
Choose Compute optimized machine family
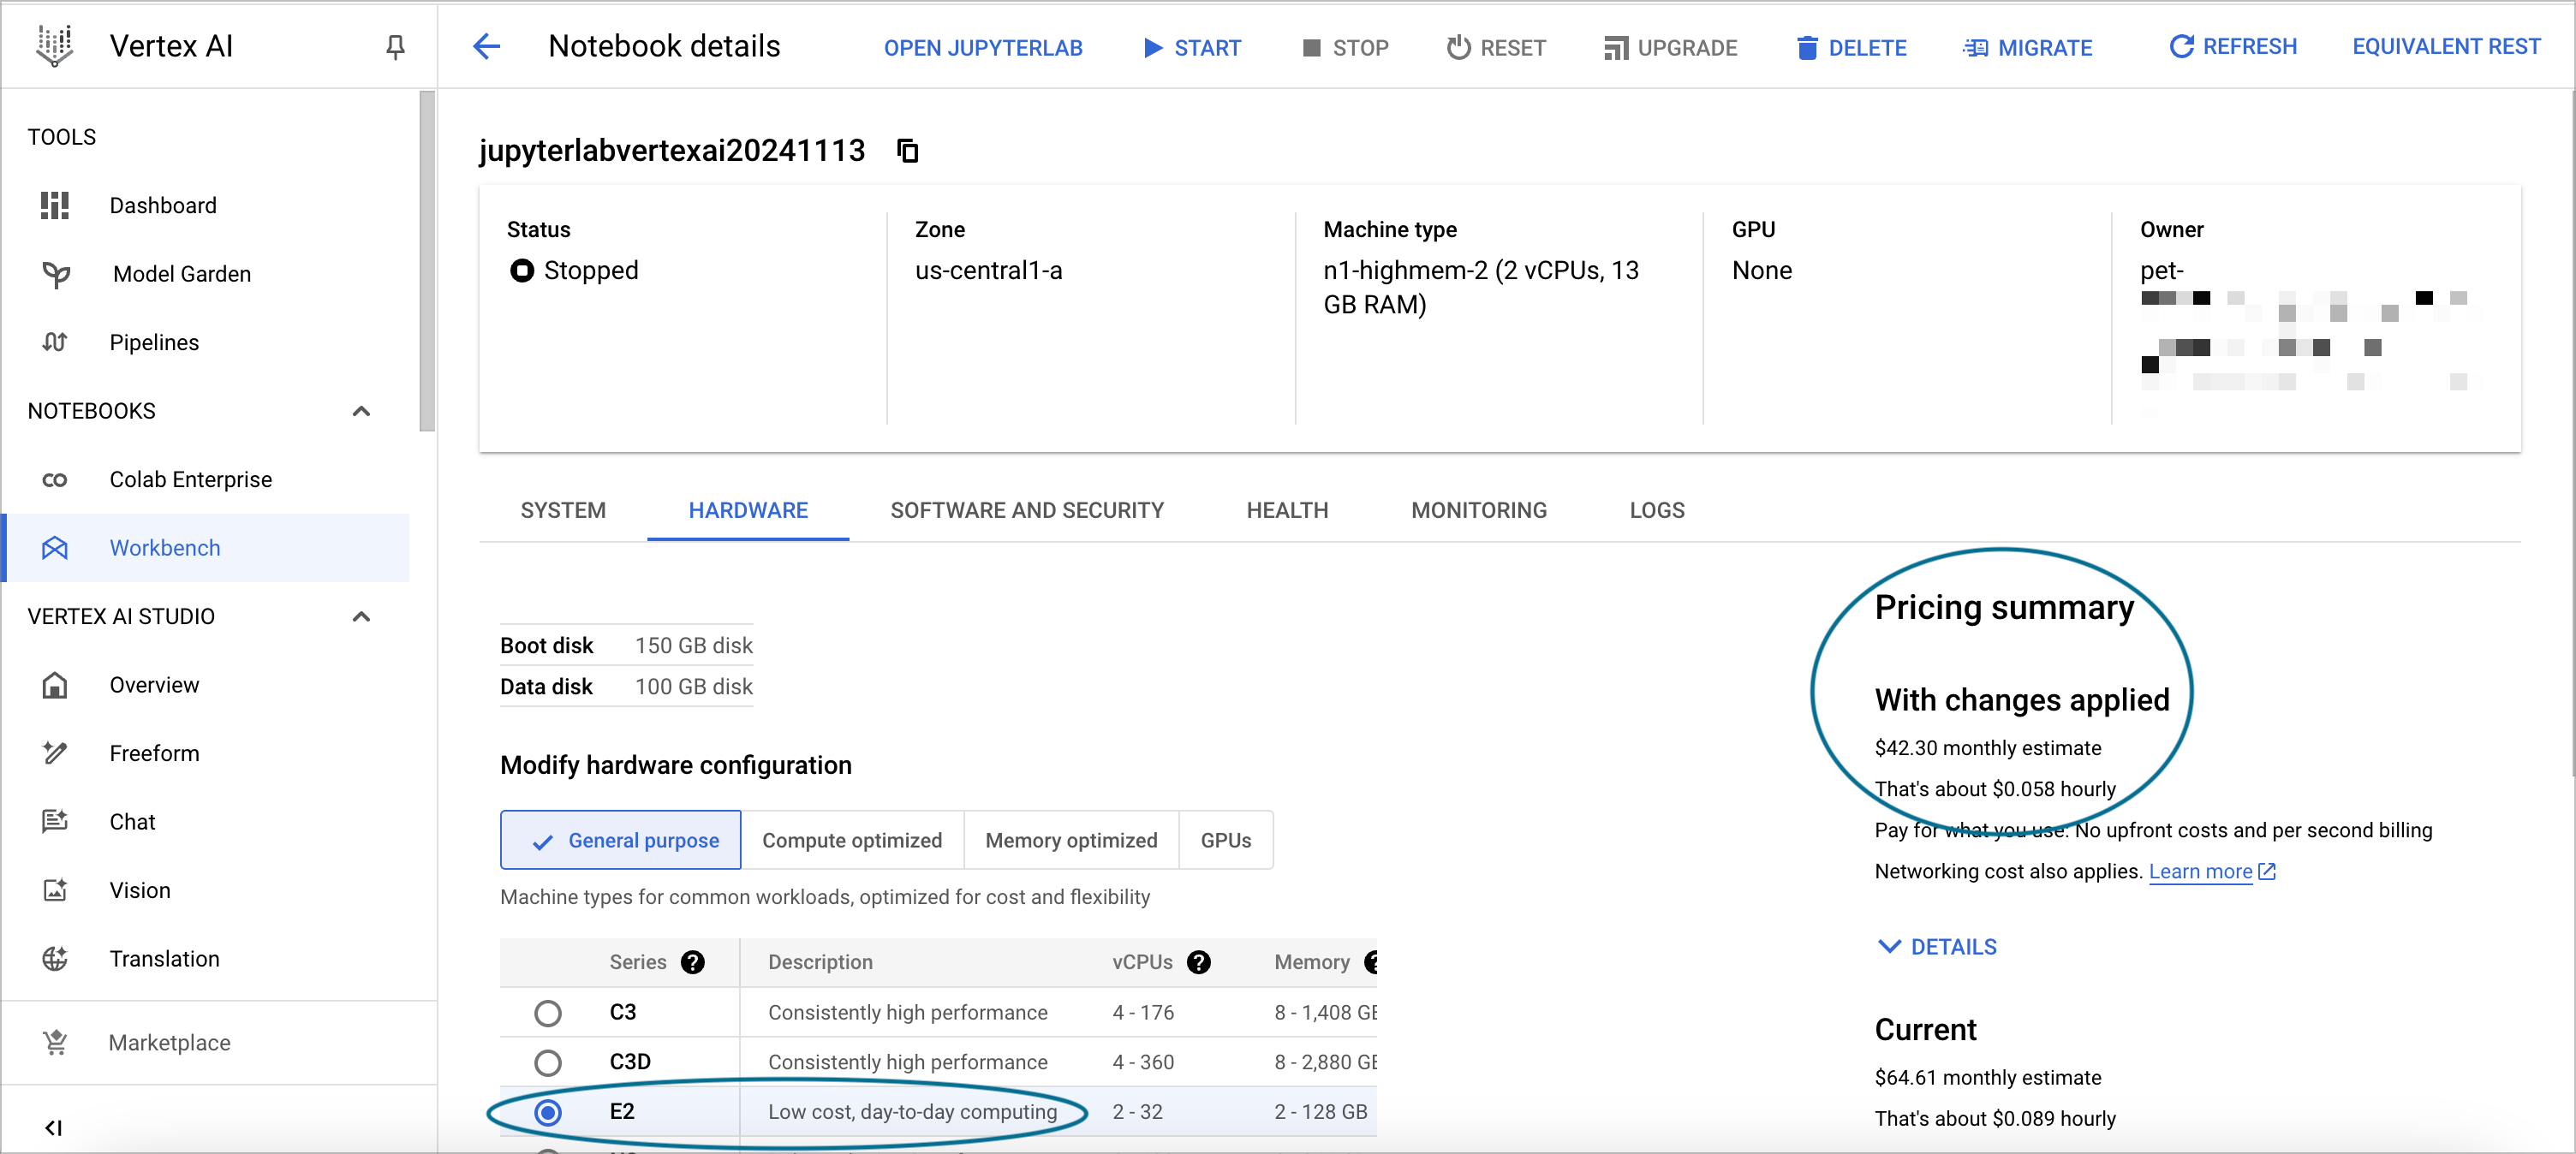(852, 840)
